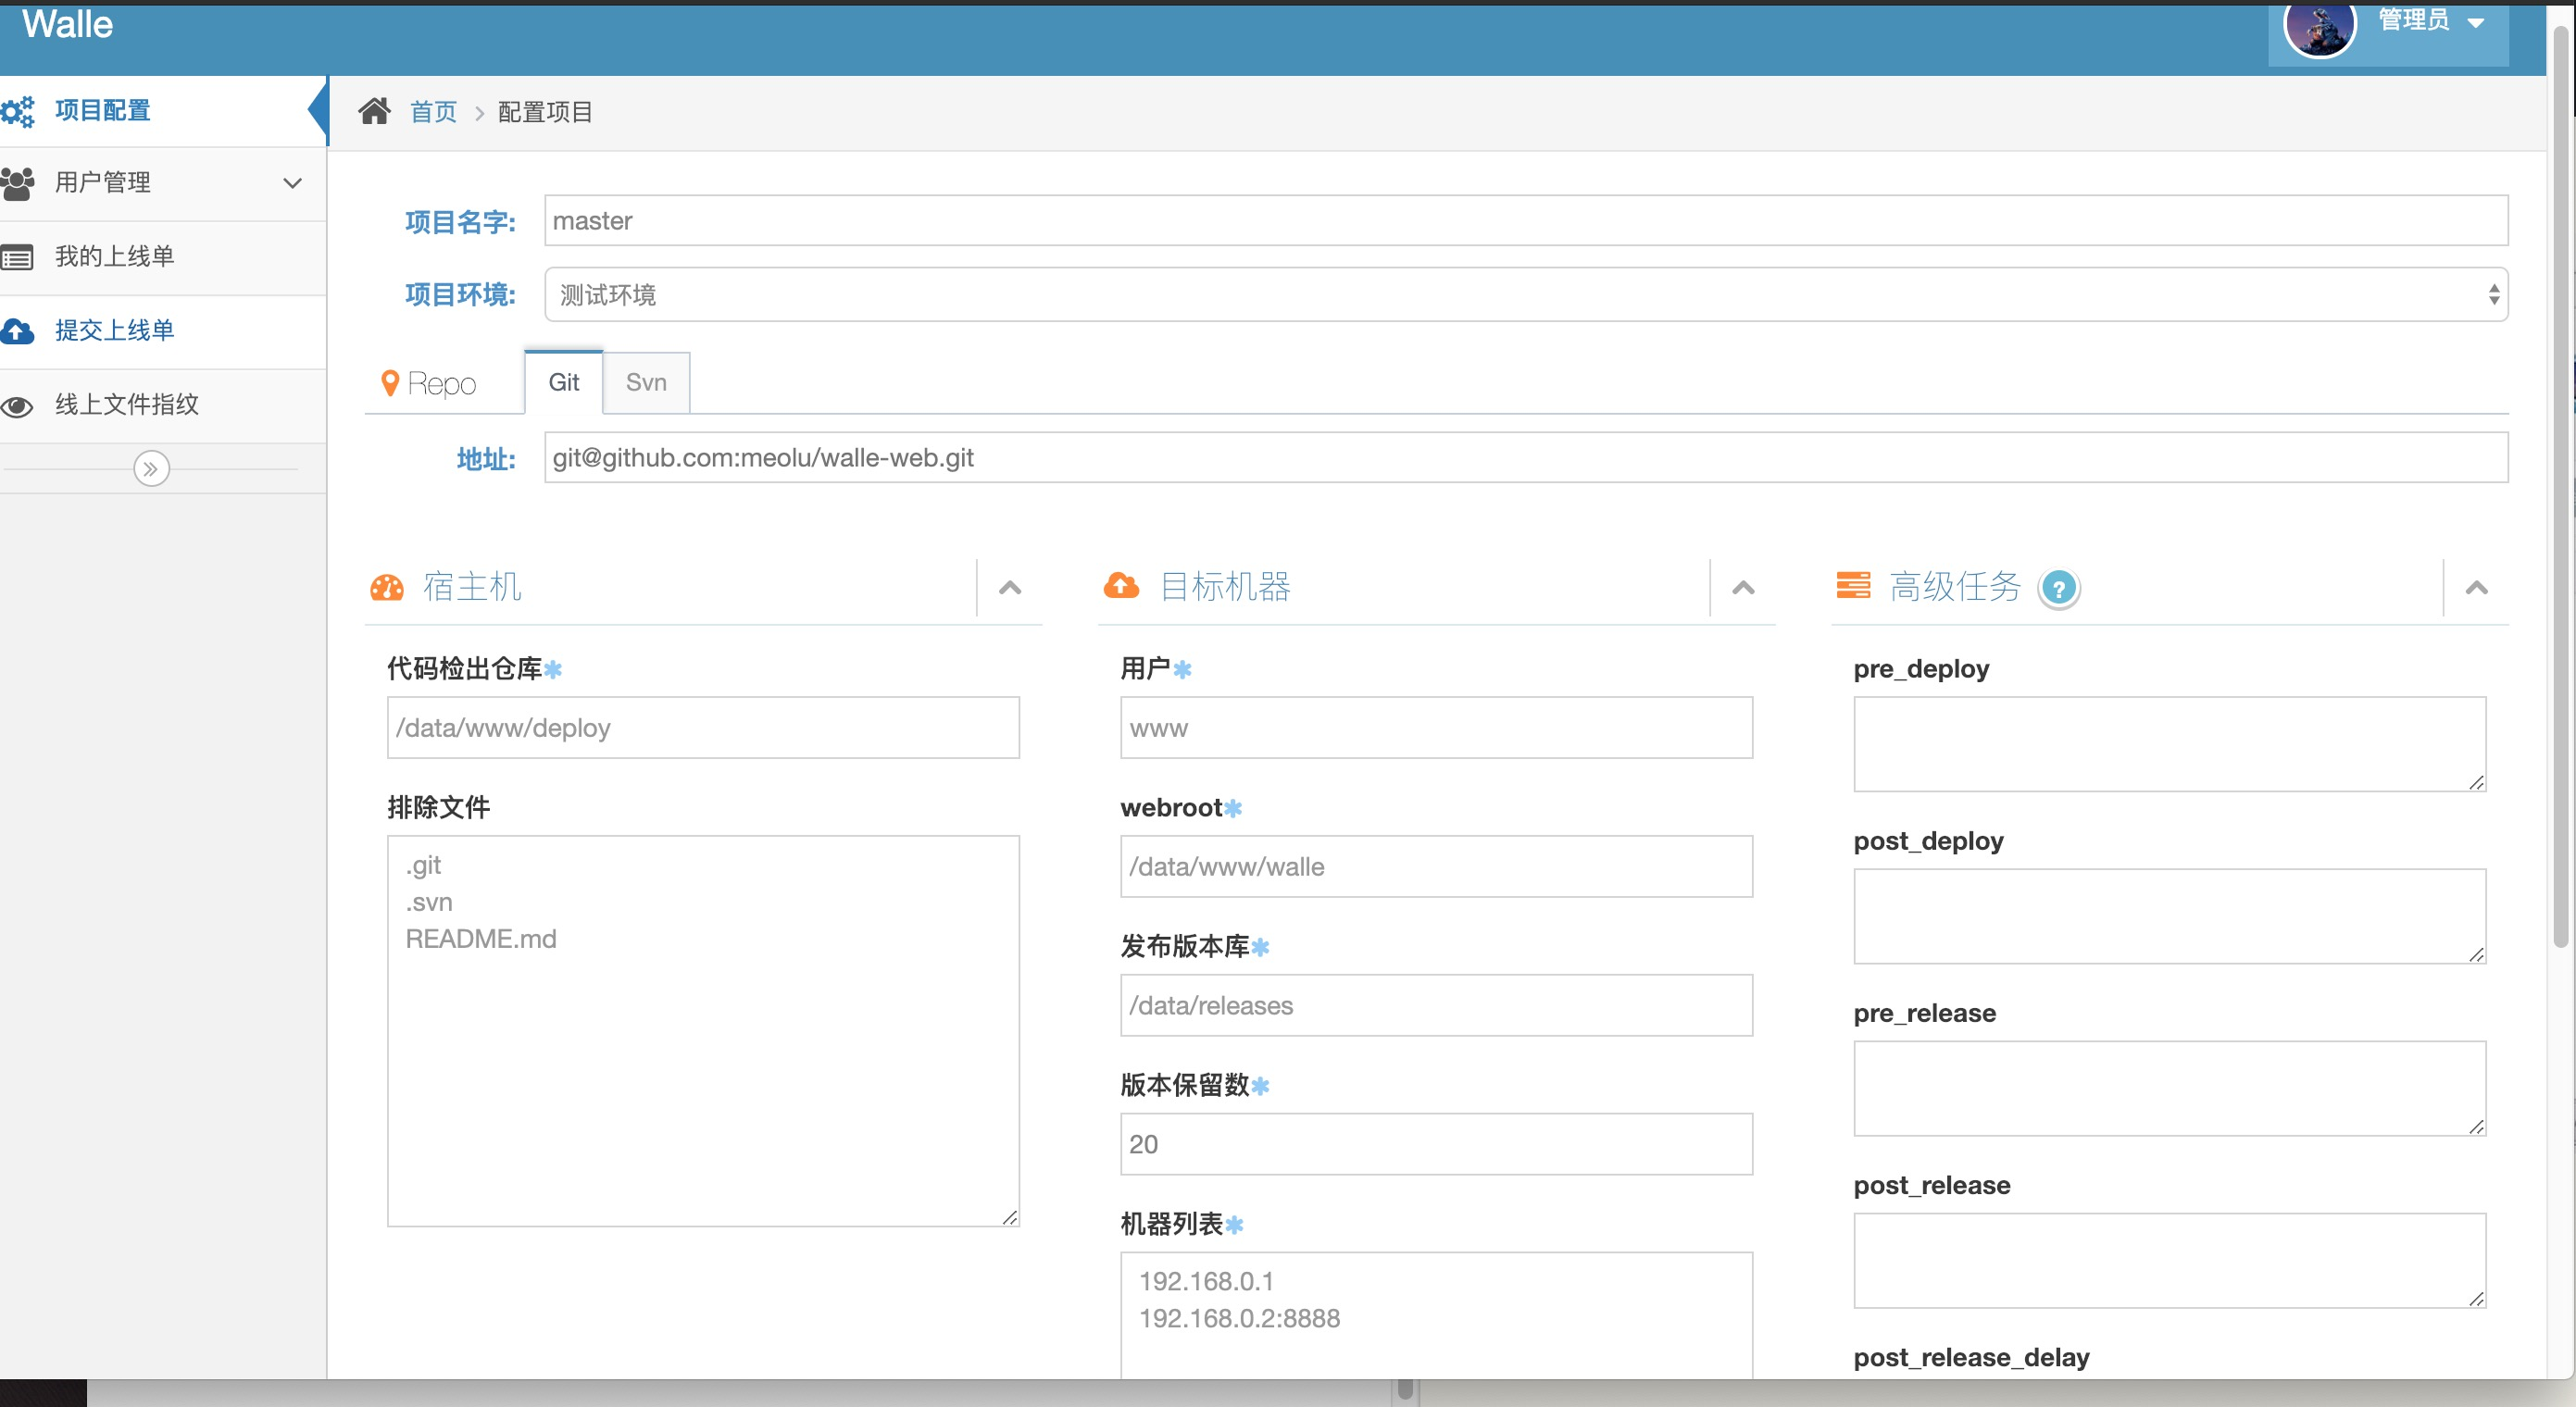Click the users icon for 用户管理

pyautogui.click(x=17, y=183)
